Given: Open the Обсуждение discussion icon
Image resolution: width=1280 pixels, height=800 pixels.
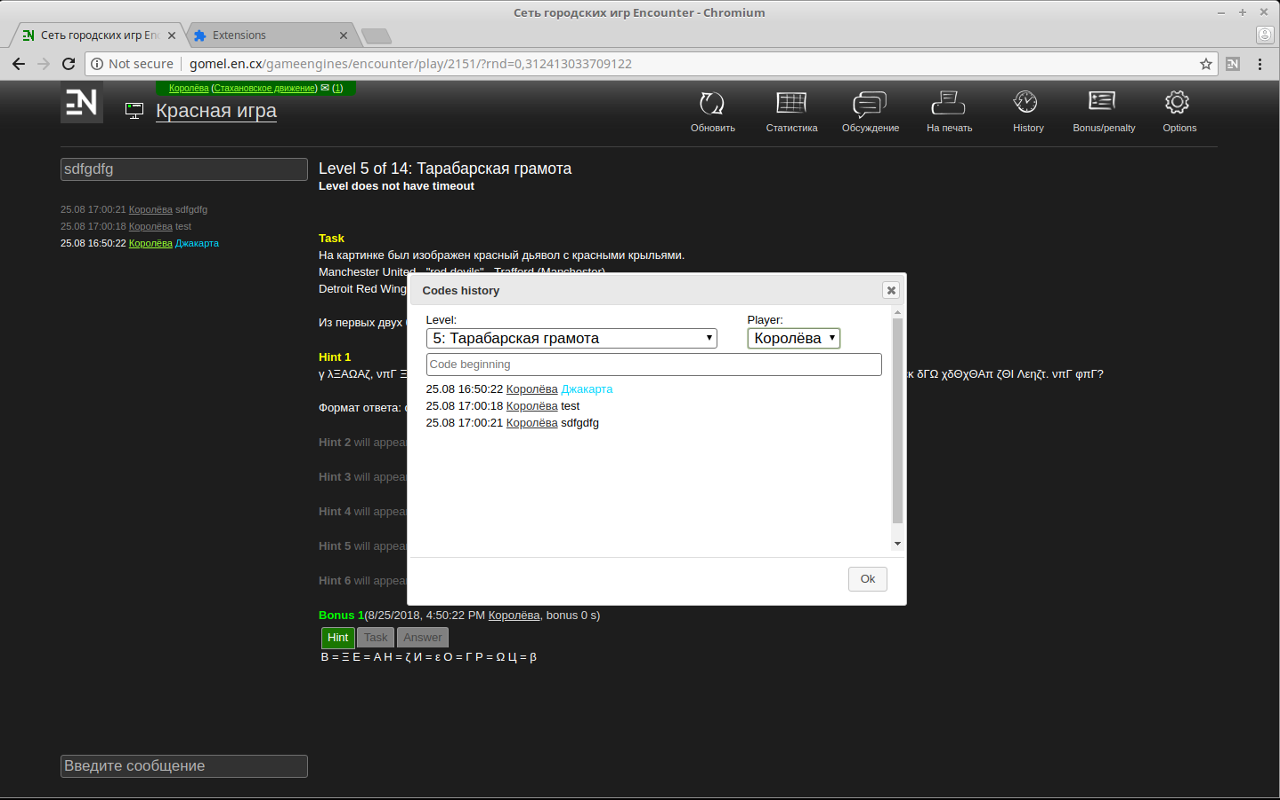Looking at the screenshot, I should (870, 104).
